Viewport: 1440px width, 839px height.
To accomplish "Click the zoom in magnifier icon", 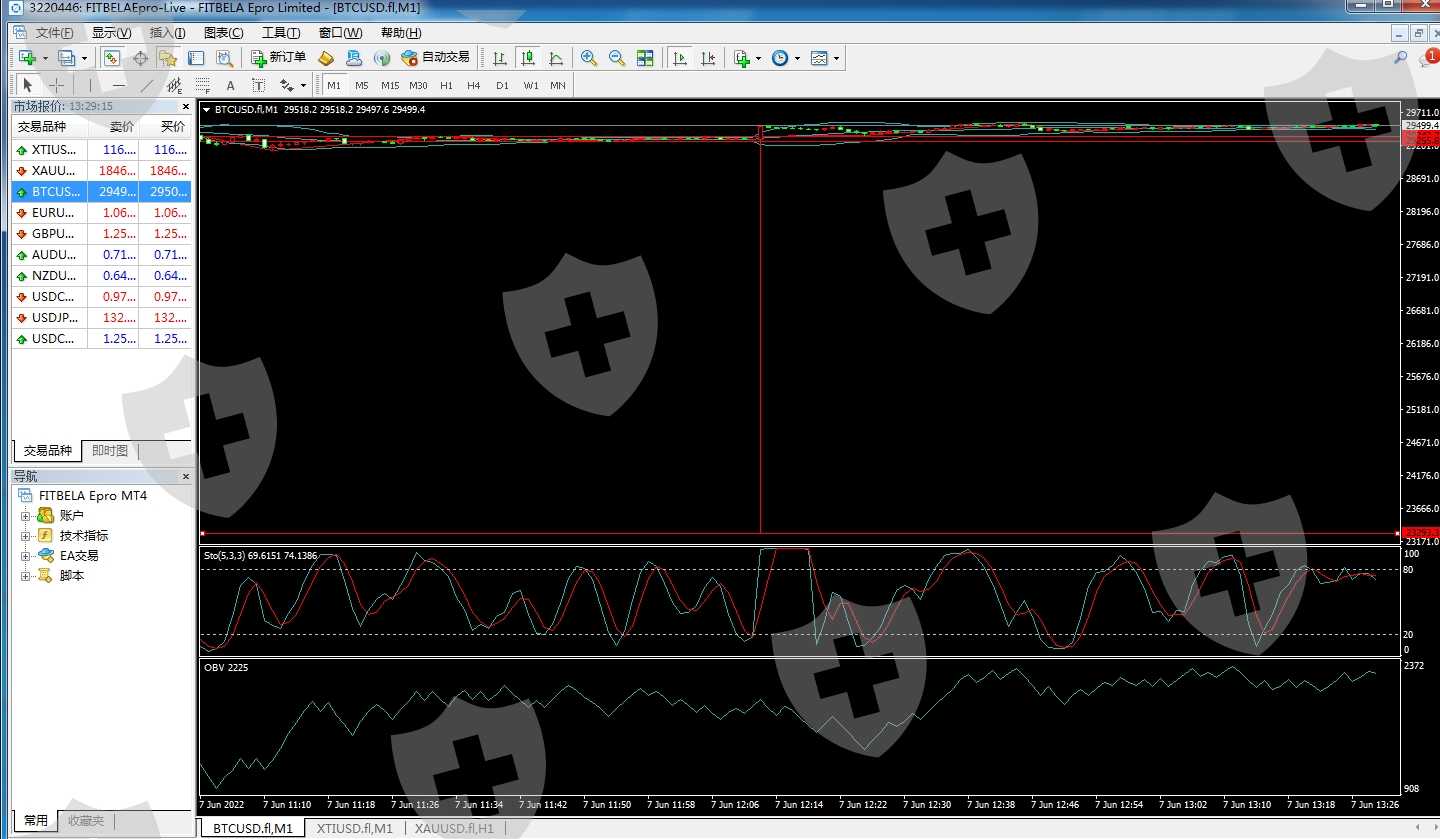I will [589, 58].
